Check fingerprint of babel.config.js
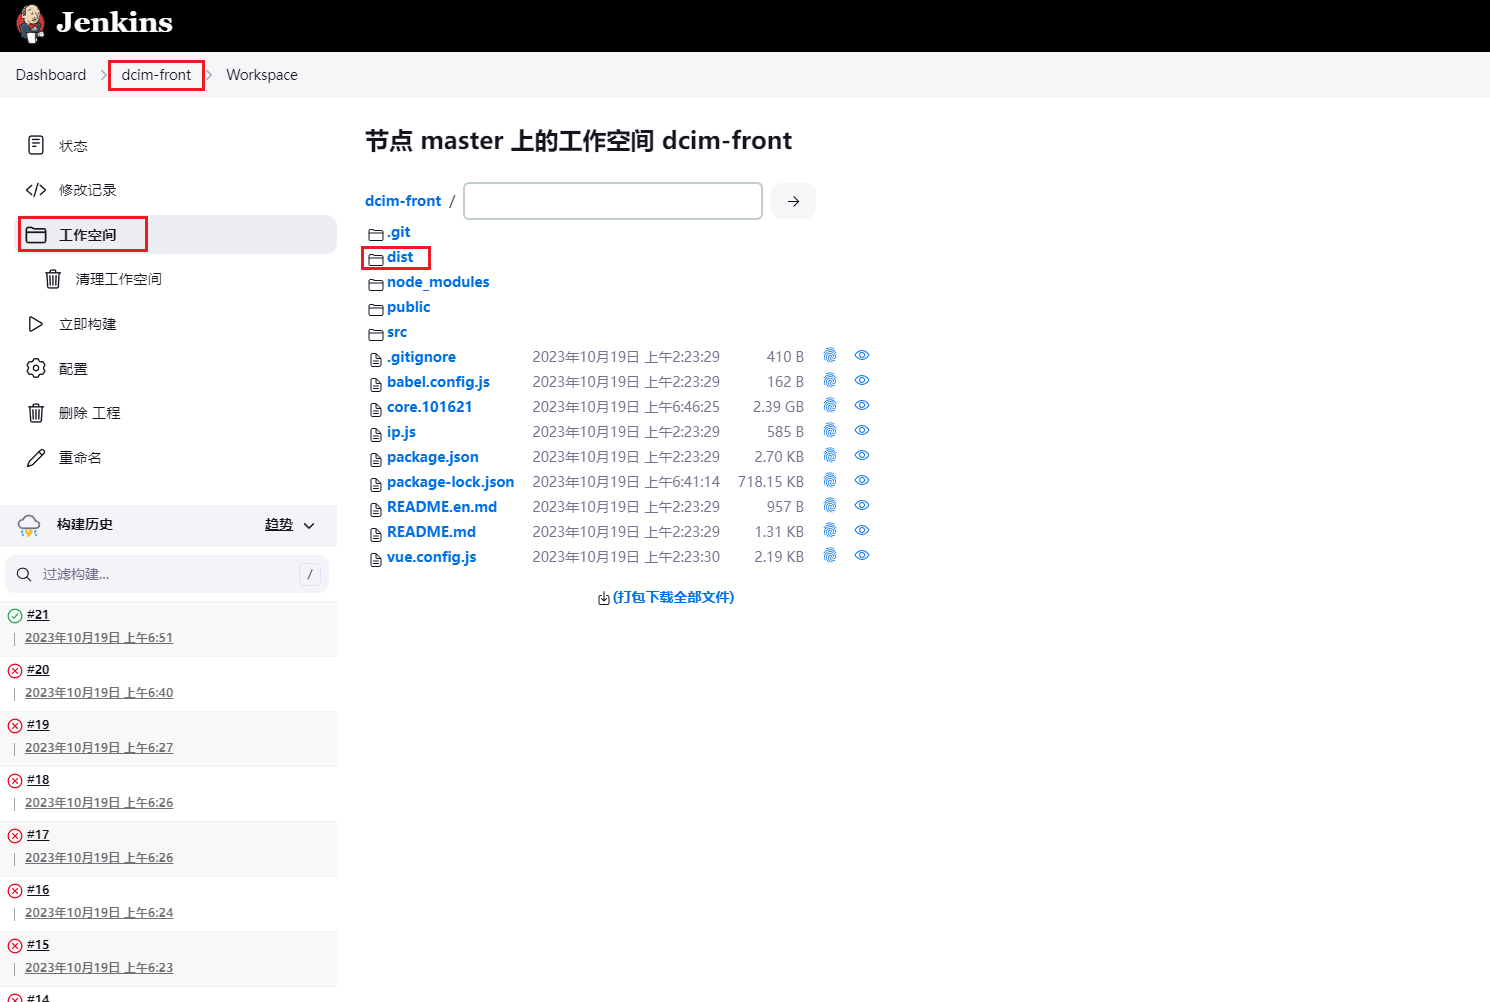Image resolution: width=1490 pixels, height=1002 pixels. (x=830, y=381)
